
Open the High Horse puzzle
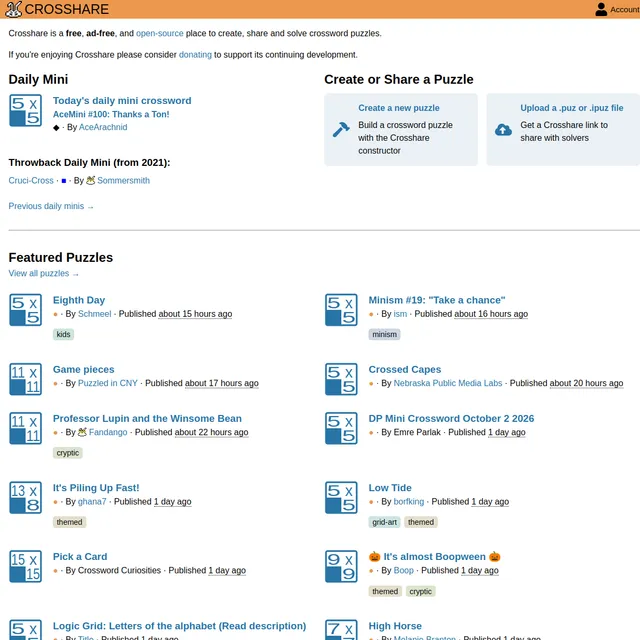(x=395, y=626)
